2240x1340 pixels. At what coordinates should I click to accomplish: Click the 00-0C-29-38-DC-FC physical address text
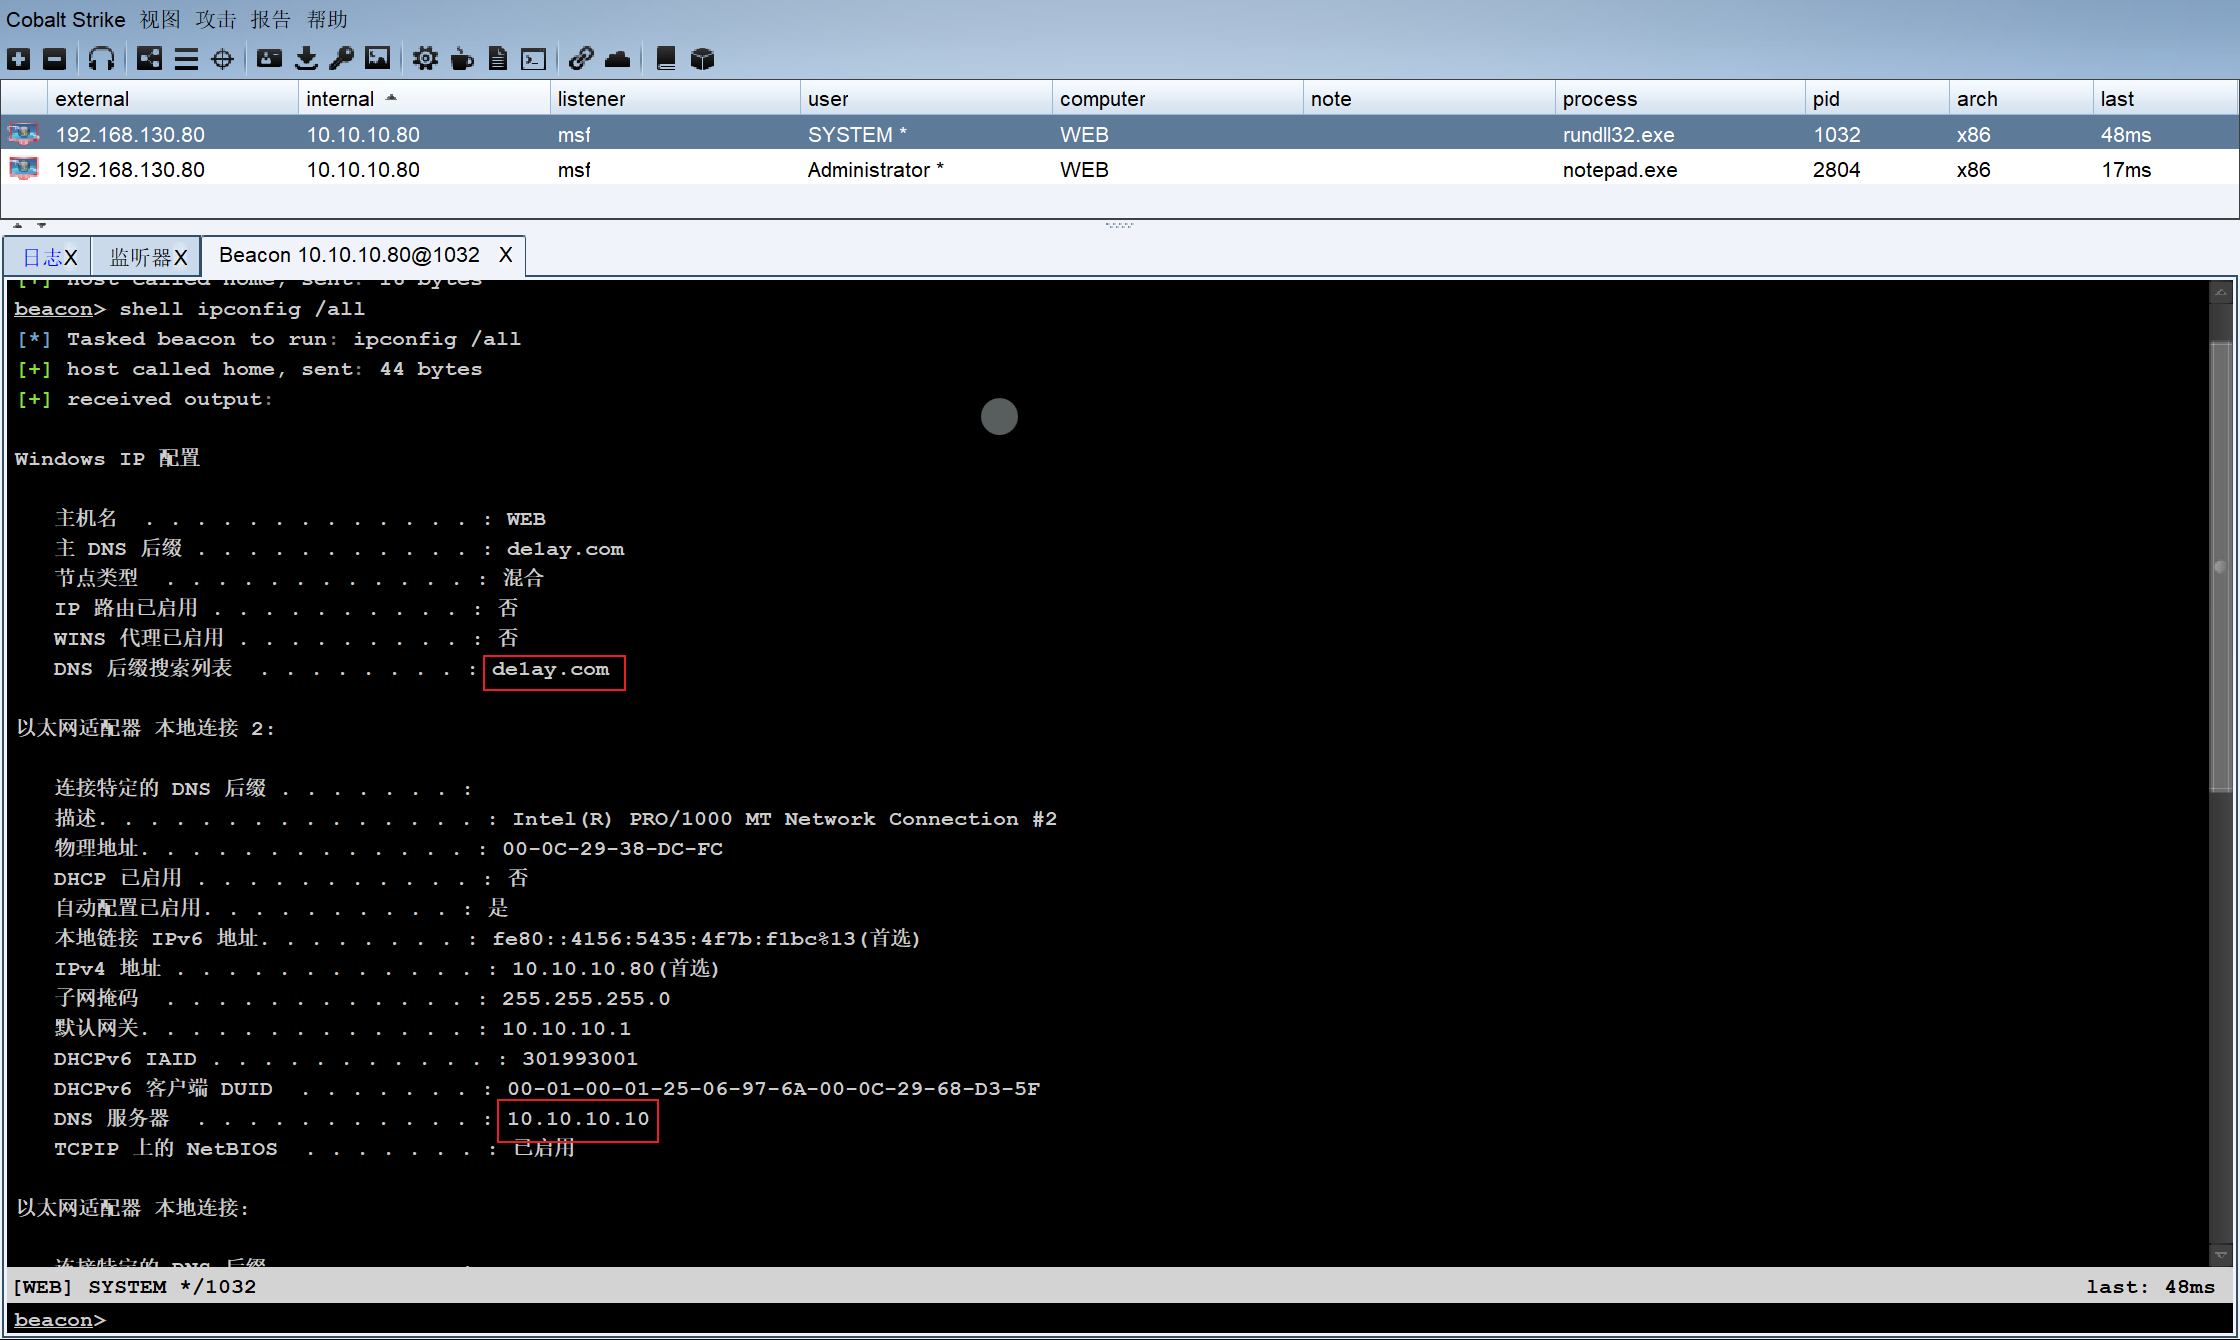point(612,848)
